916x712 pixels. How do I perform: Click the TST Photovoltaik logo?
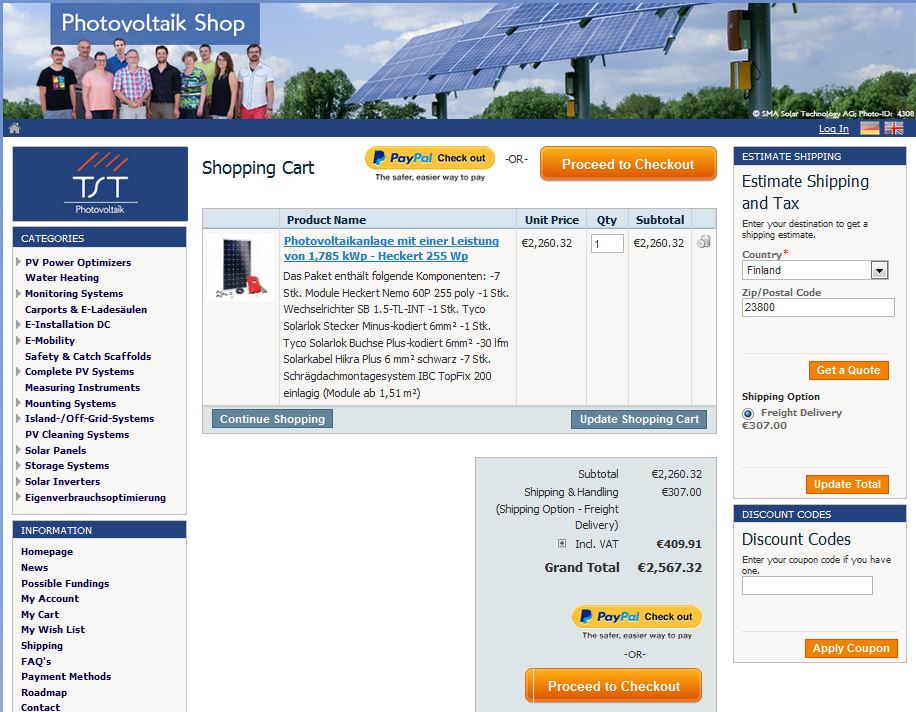pos(100,184)
